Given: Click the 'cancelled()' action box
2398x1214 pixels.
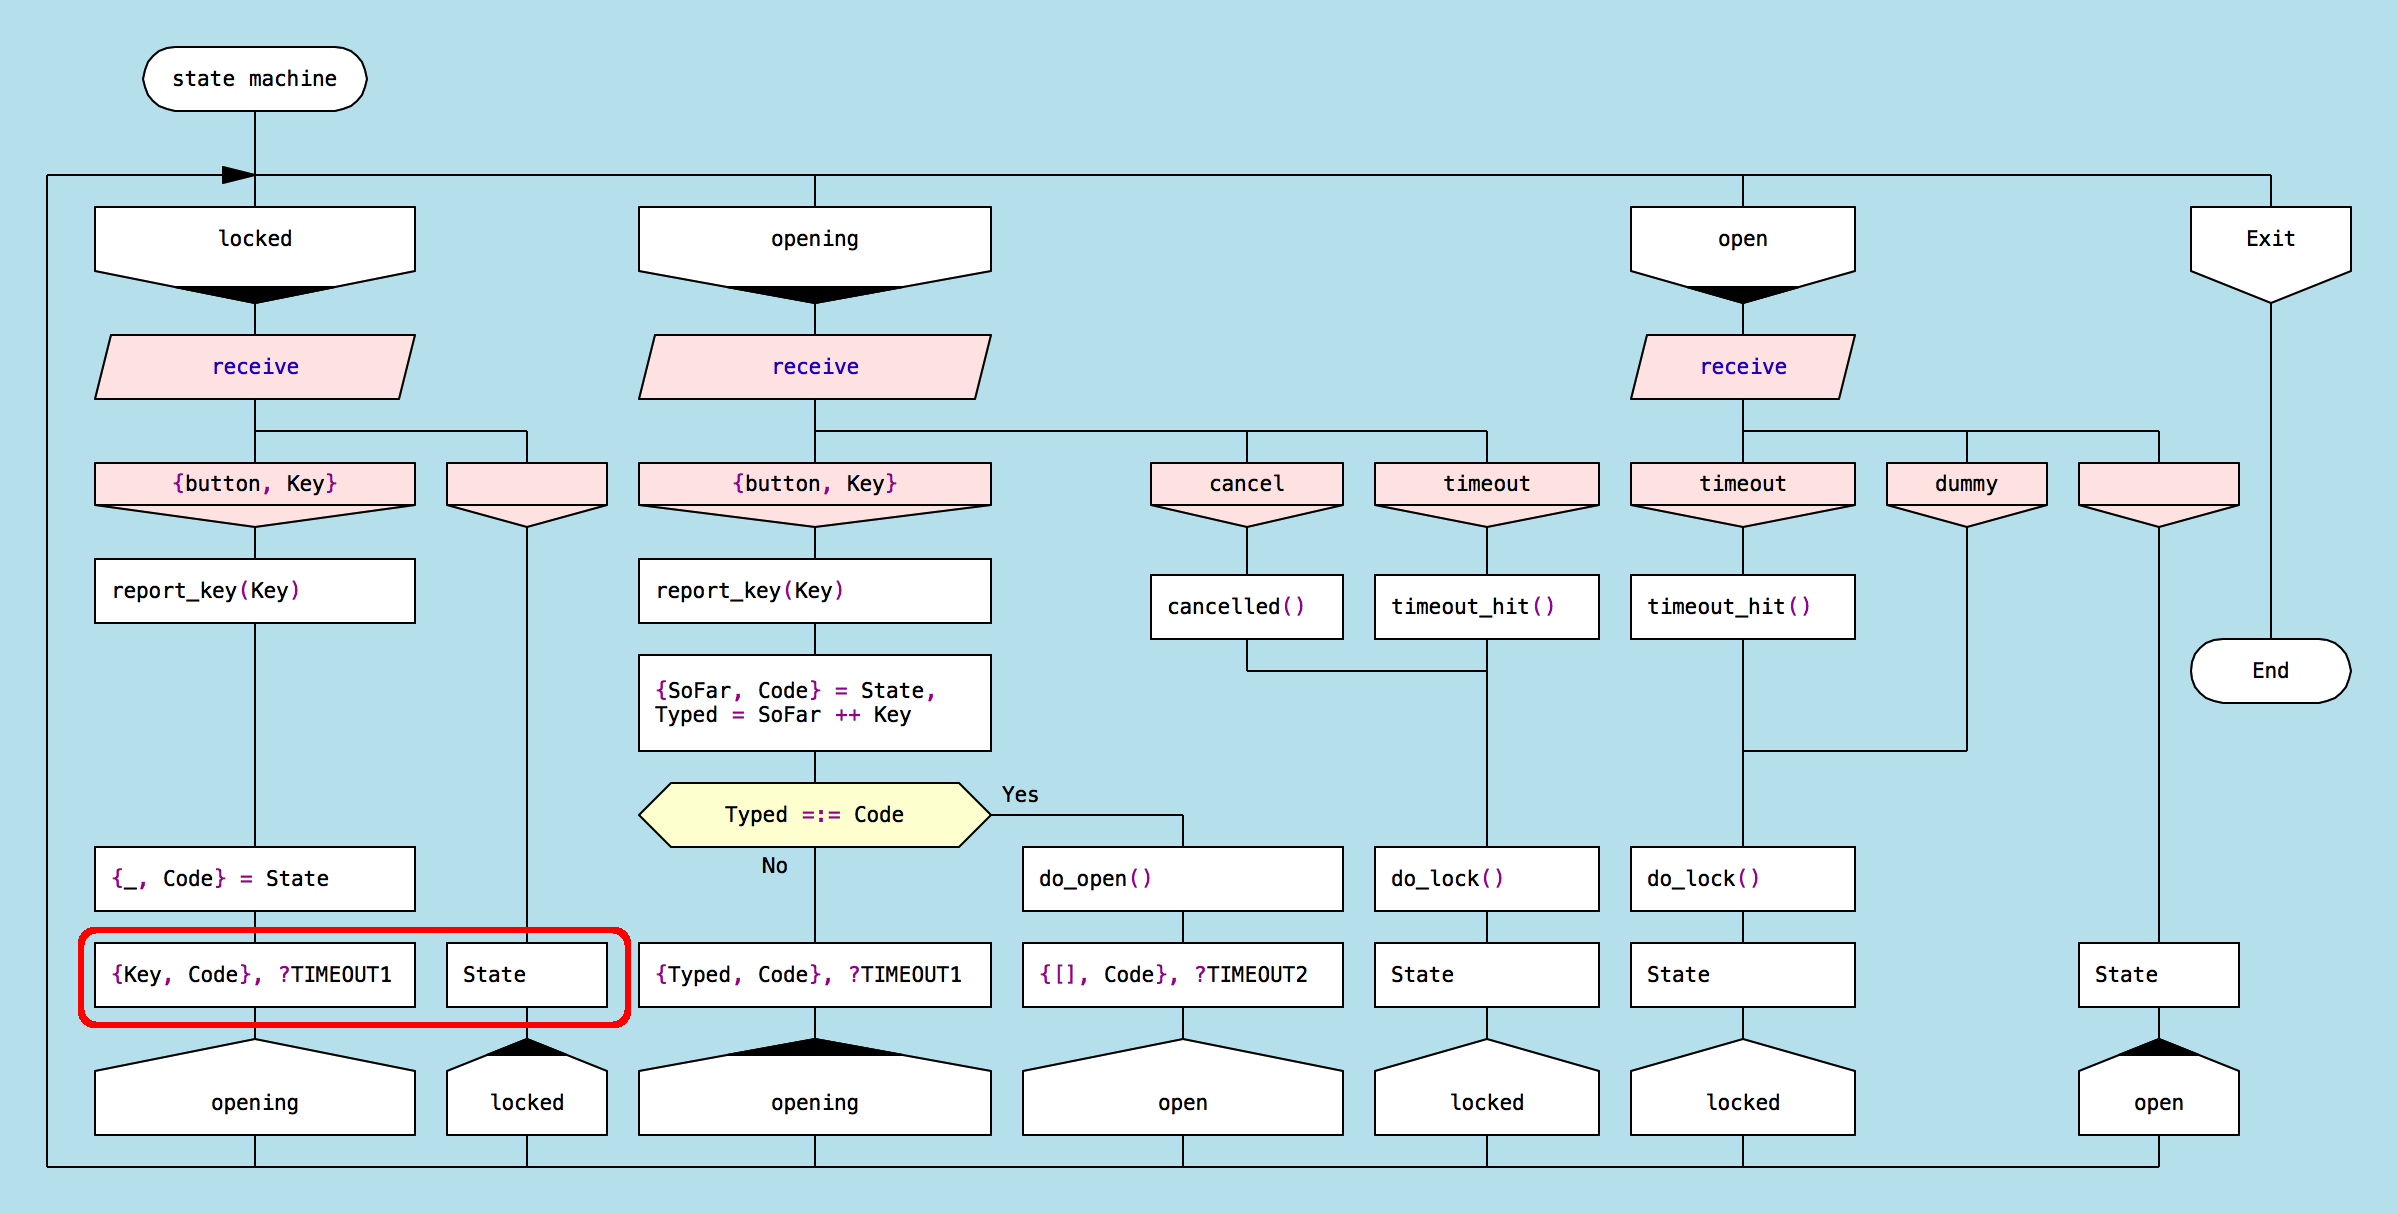Looking at the screenshot, I should tap(1246, 607).
